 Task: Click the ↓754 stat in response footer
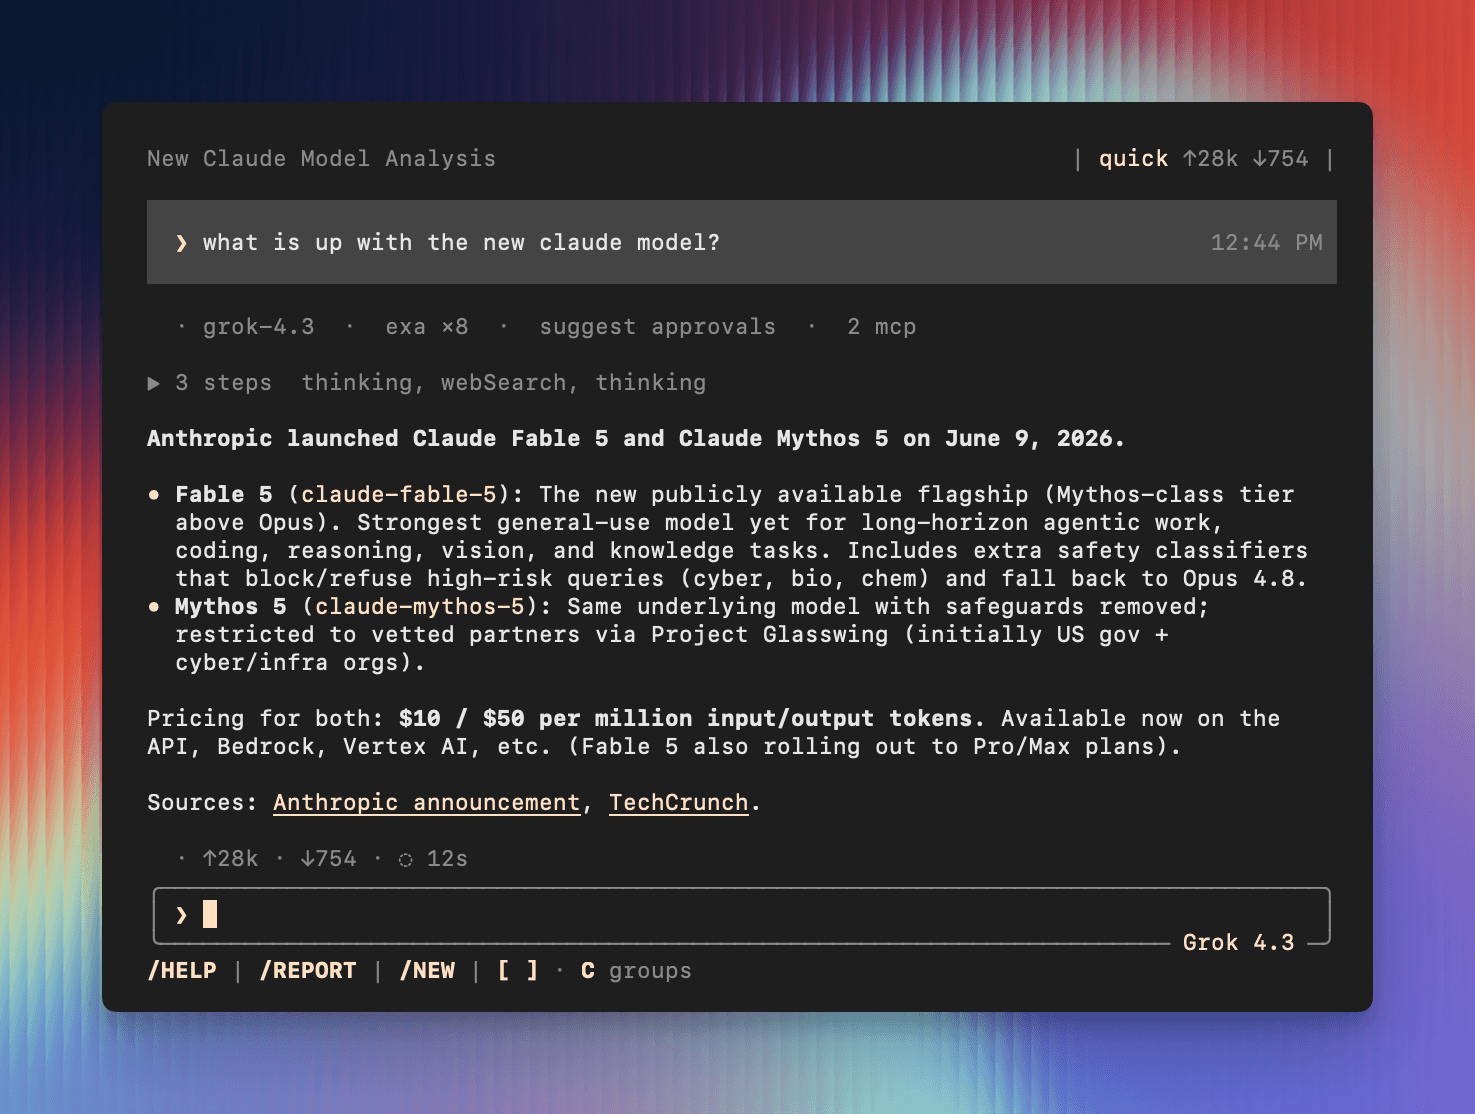pyautogui.click(x=328, y=859)
